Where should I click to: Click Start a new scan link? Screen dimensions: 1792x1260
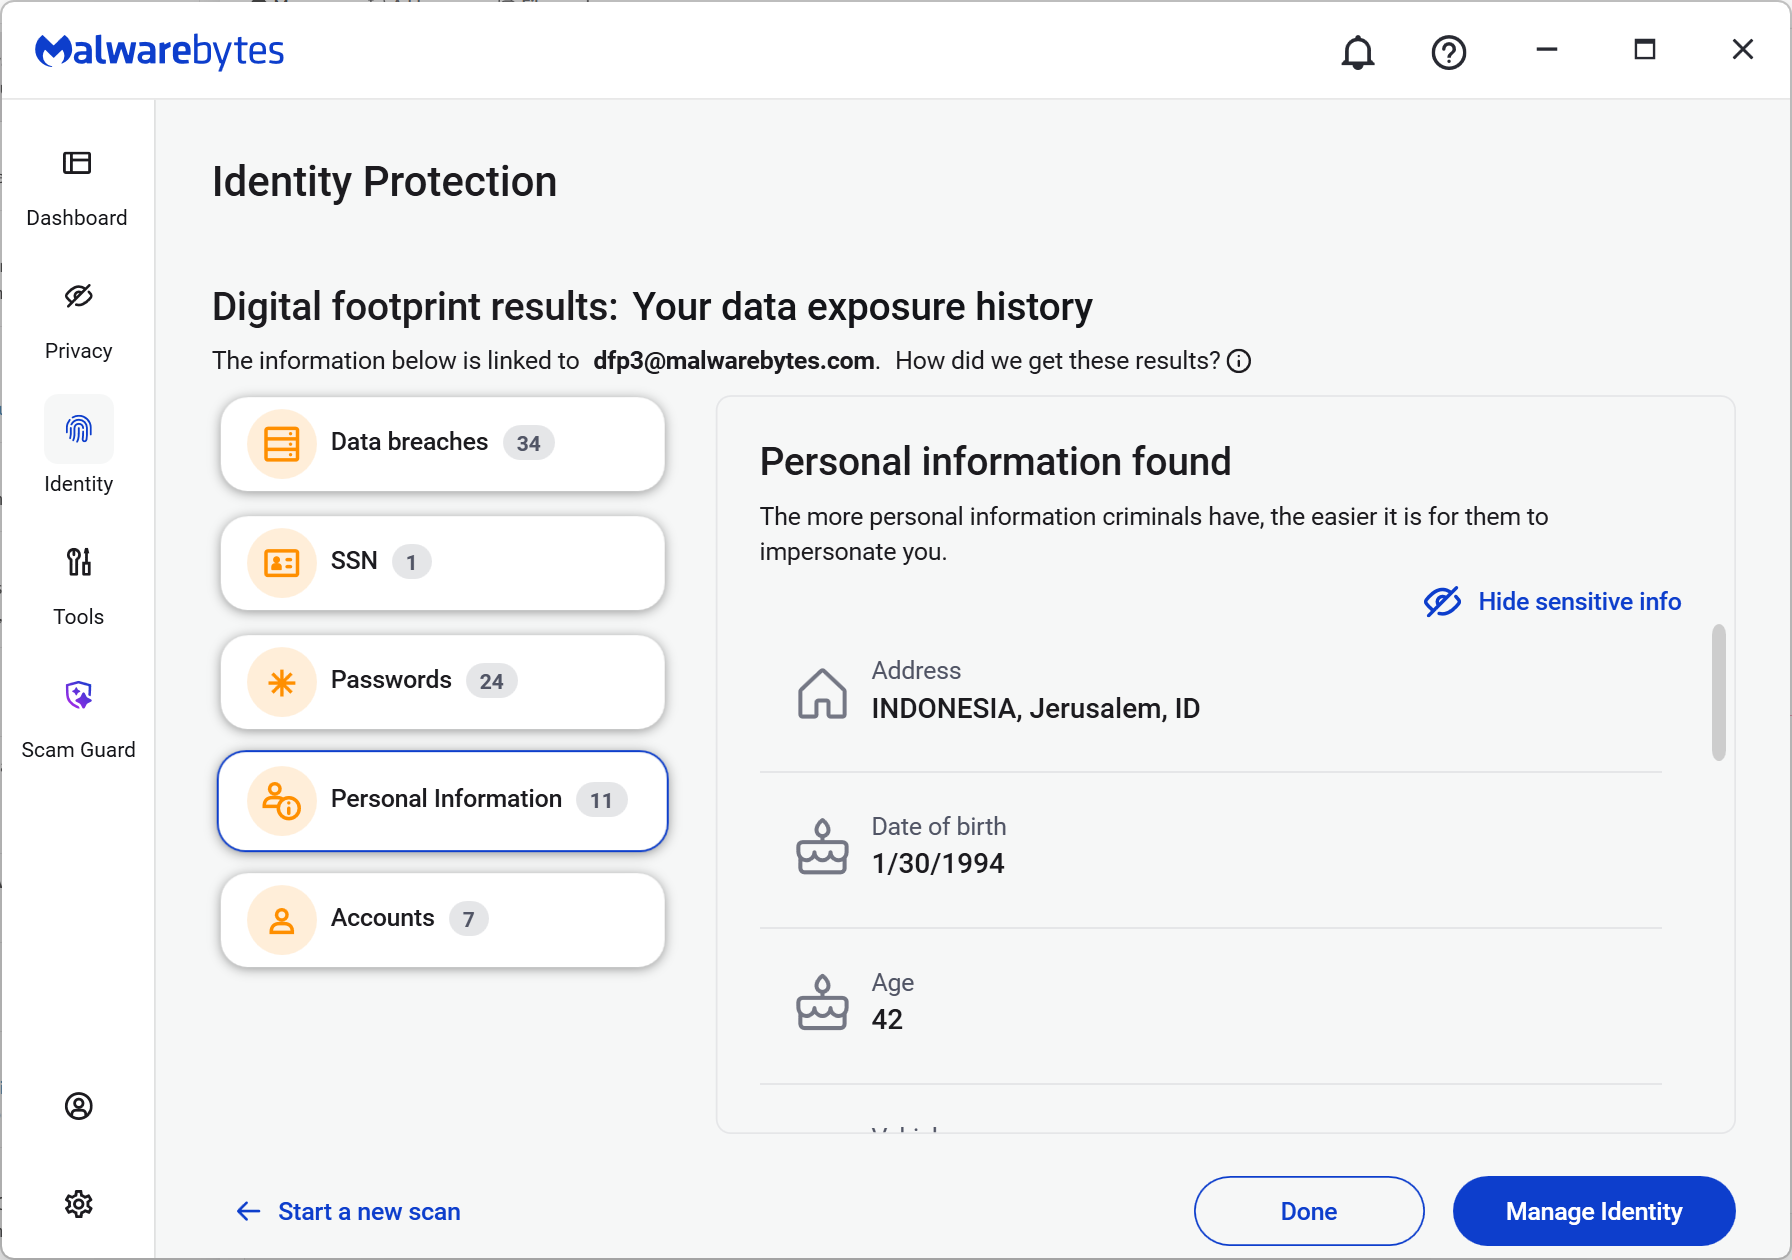click(x=349, y=1212)
